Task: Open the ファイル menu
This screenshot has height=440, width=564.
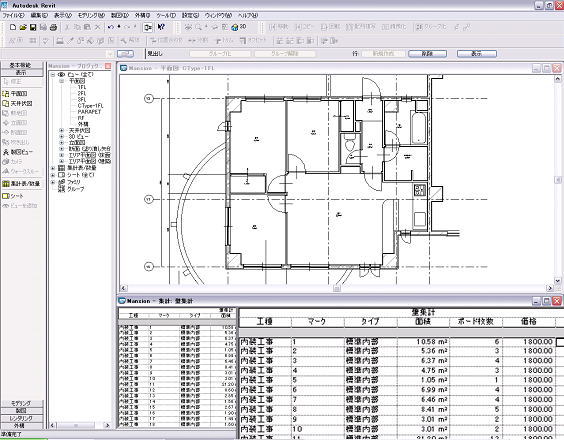Action: pos(13,15)
